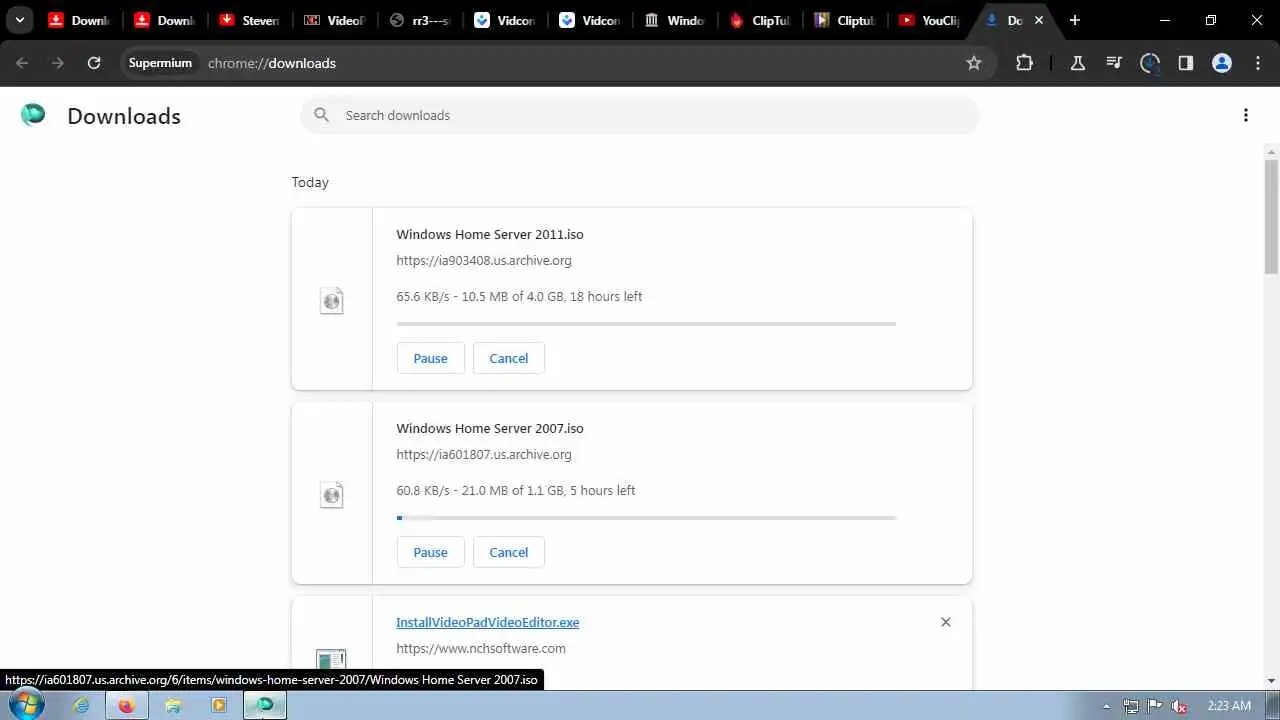Switch to the ClipTul tab with flame icon
The width and height of the screenshot is (1280, 720).
(x=761, y=20)
